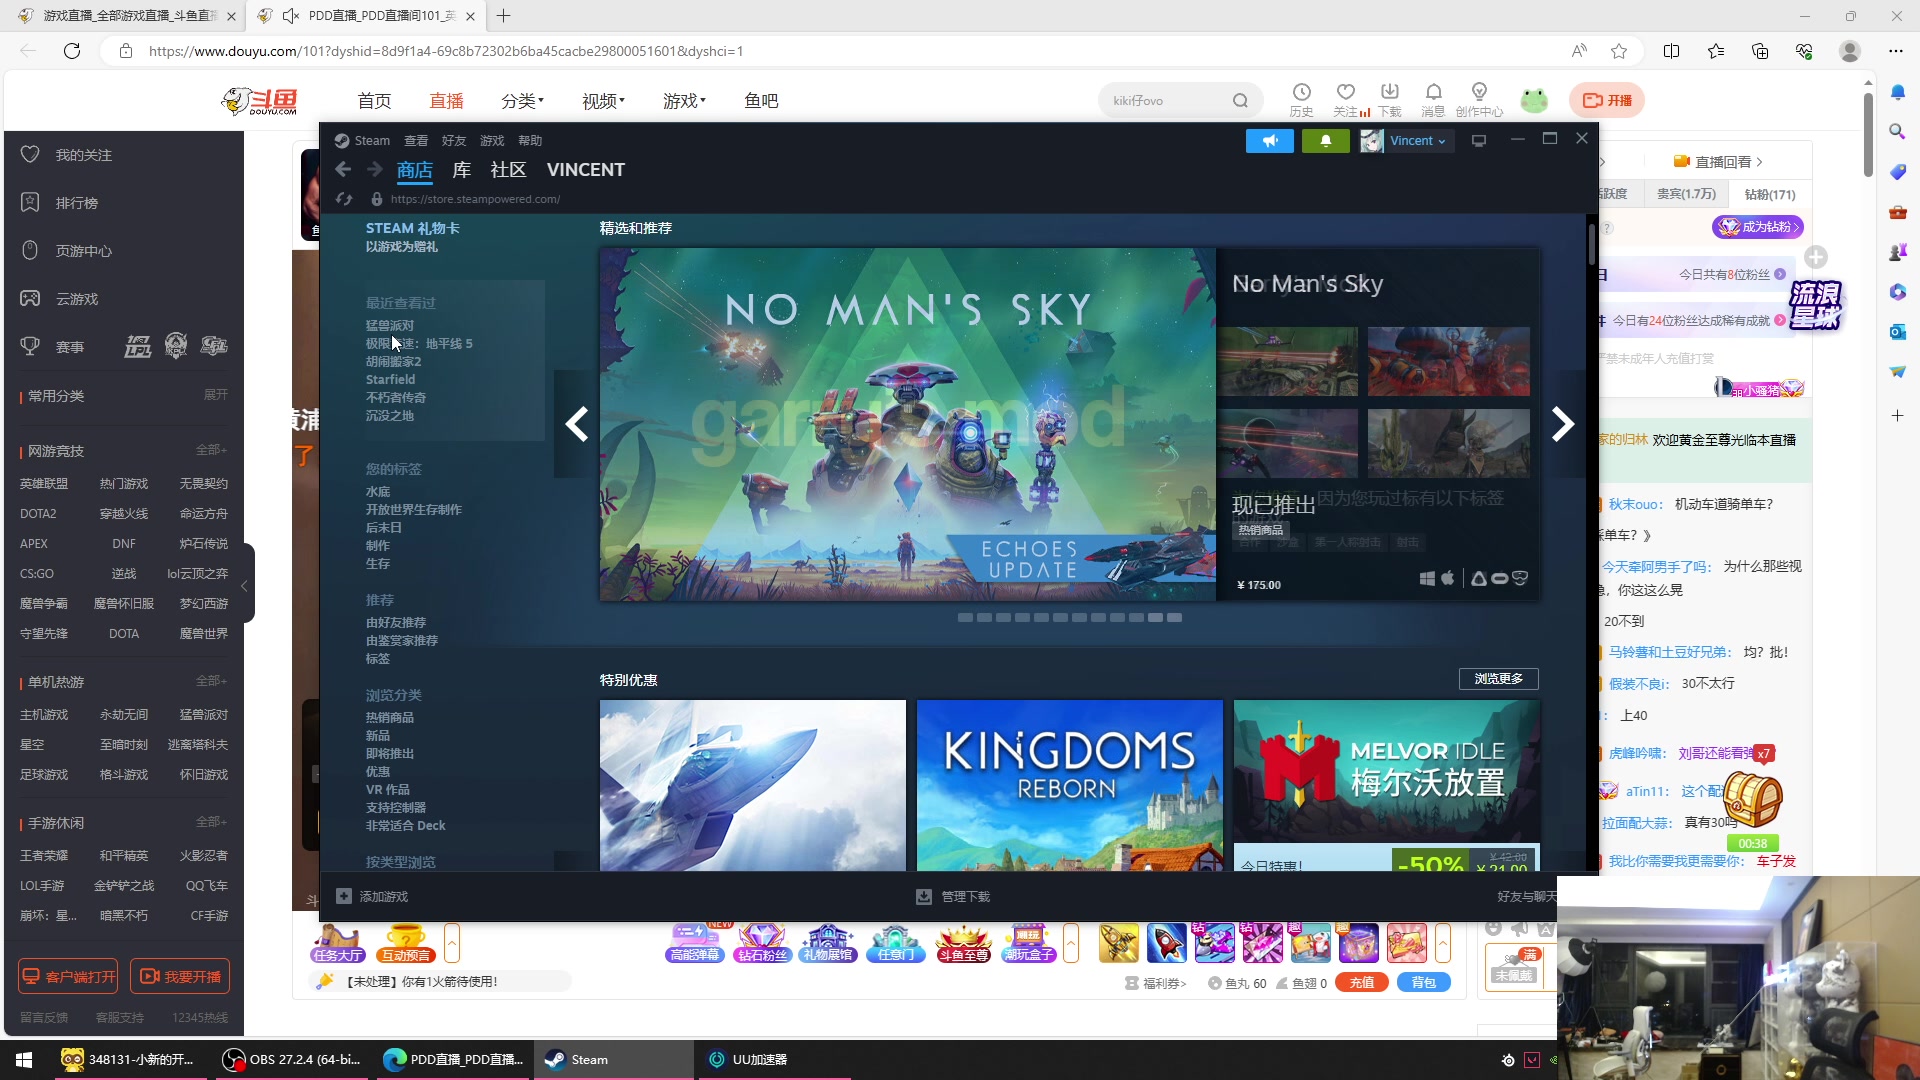The width and height of the screenshot is (1920, 1080).
Task: Open 好友 menu in Steam
Action: coord(453,141)
